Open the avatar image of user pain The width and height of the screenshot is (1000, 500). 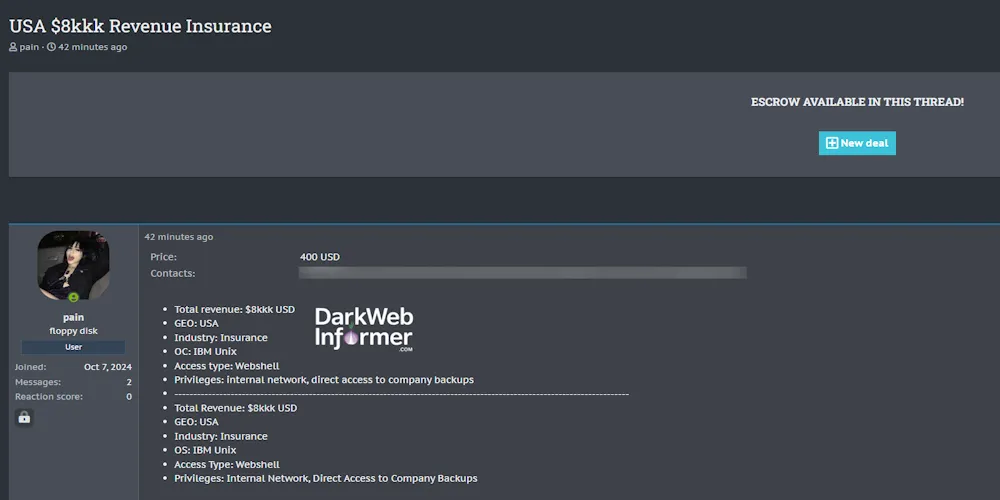coord(73,265)
